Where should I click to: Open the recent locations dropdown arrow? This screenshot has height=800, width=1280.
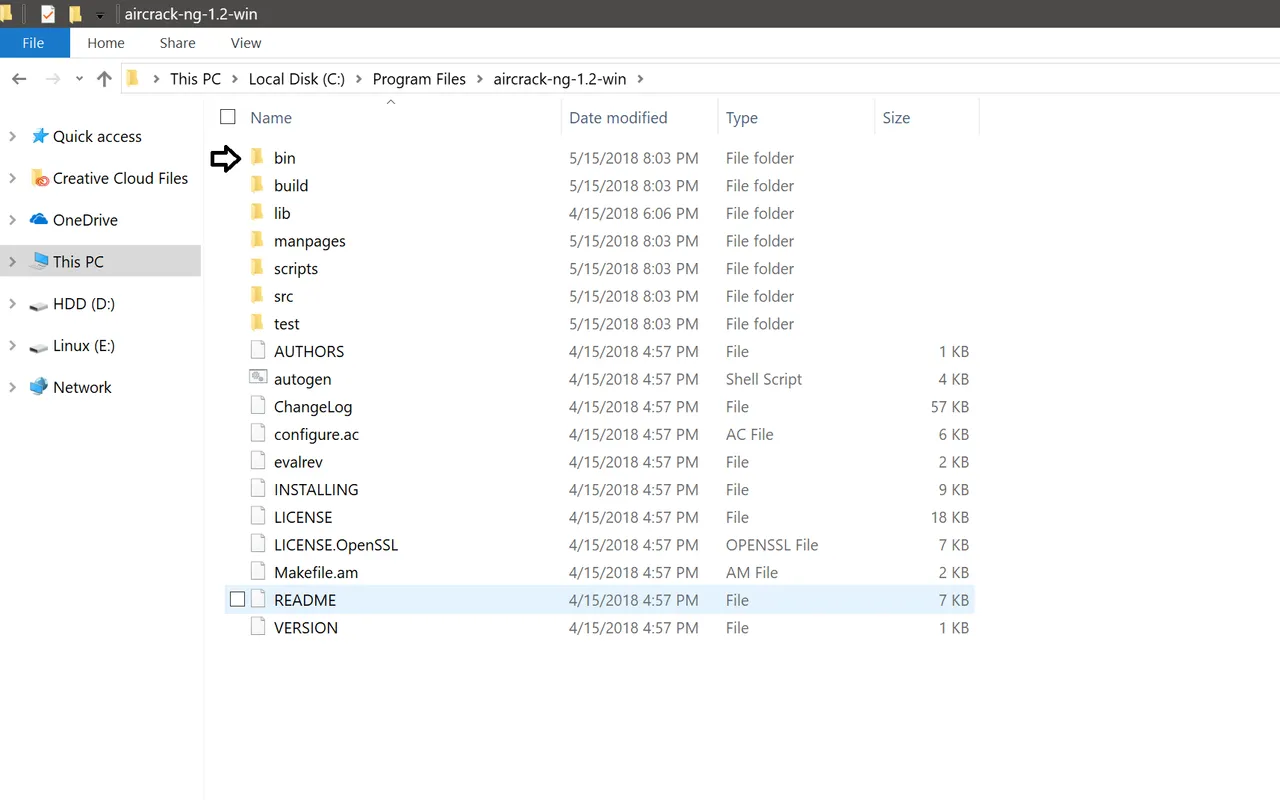click(x=79, y=79)
